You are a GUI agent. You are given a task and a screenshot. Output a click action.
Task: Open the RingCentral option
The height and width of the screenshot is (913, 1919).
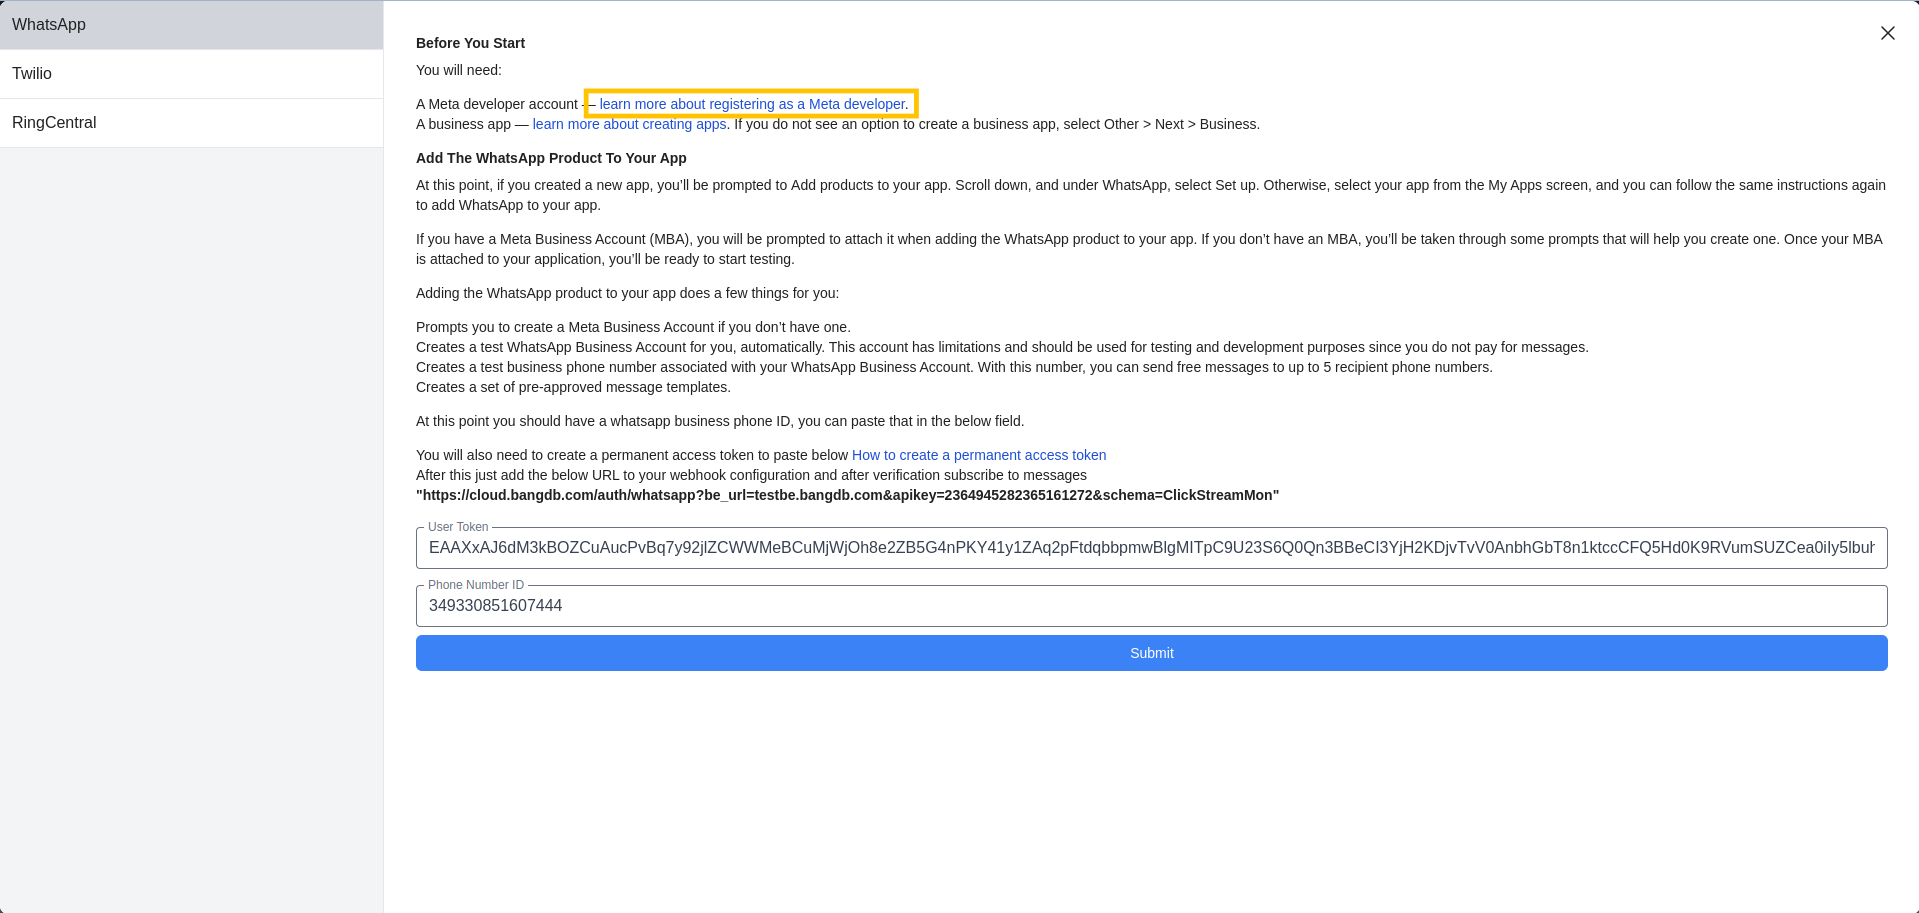[191, 123]
